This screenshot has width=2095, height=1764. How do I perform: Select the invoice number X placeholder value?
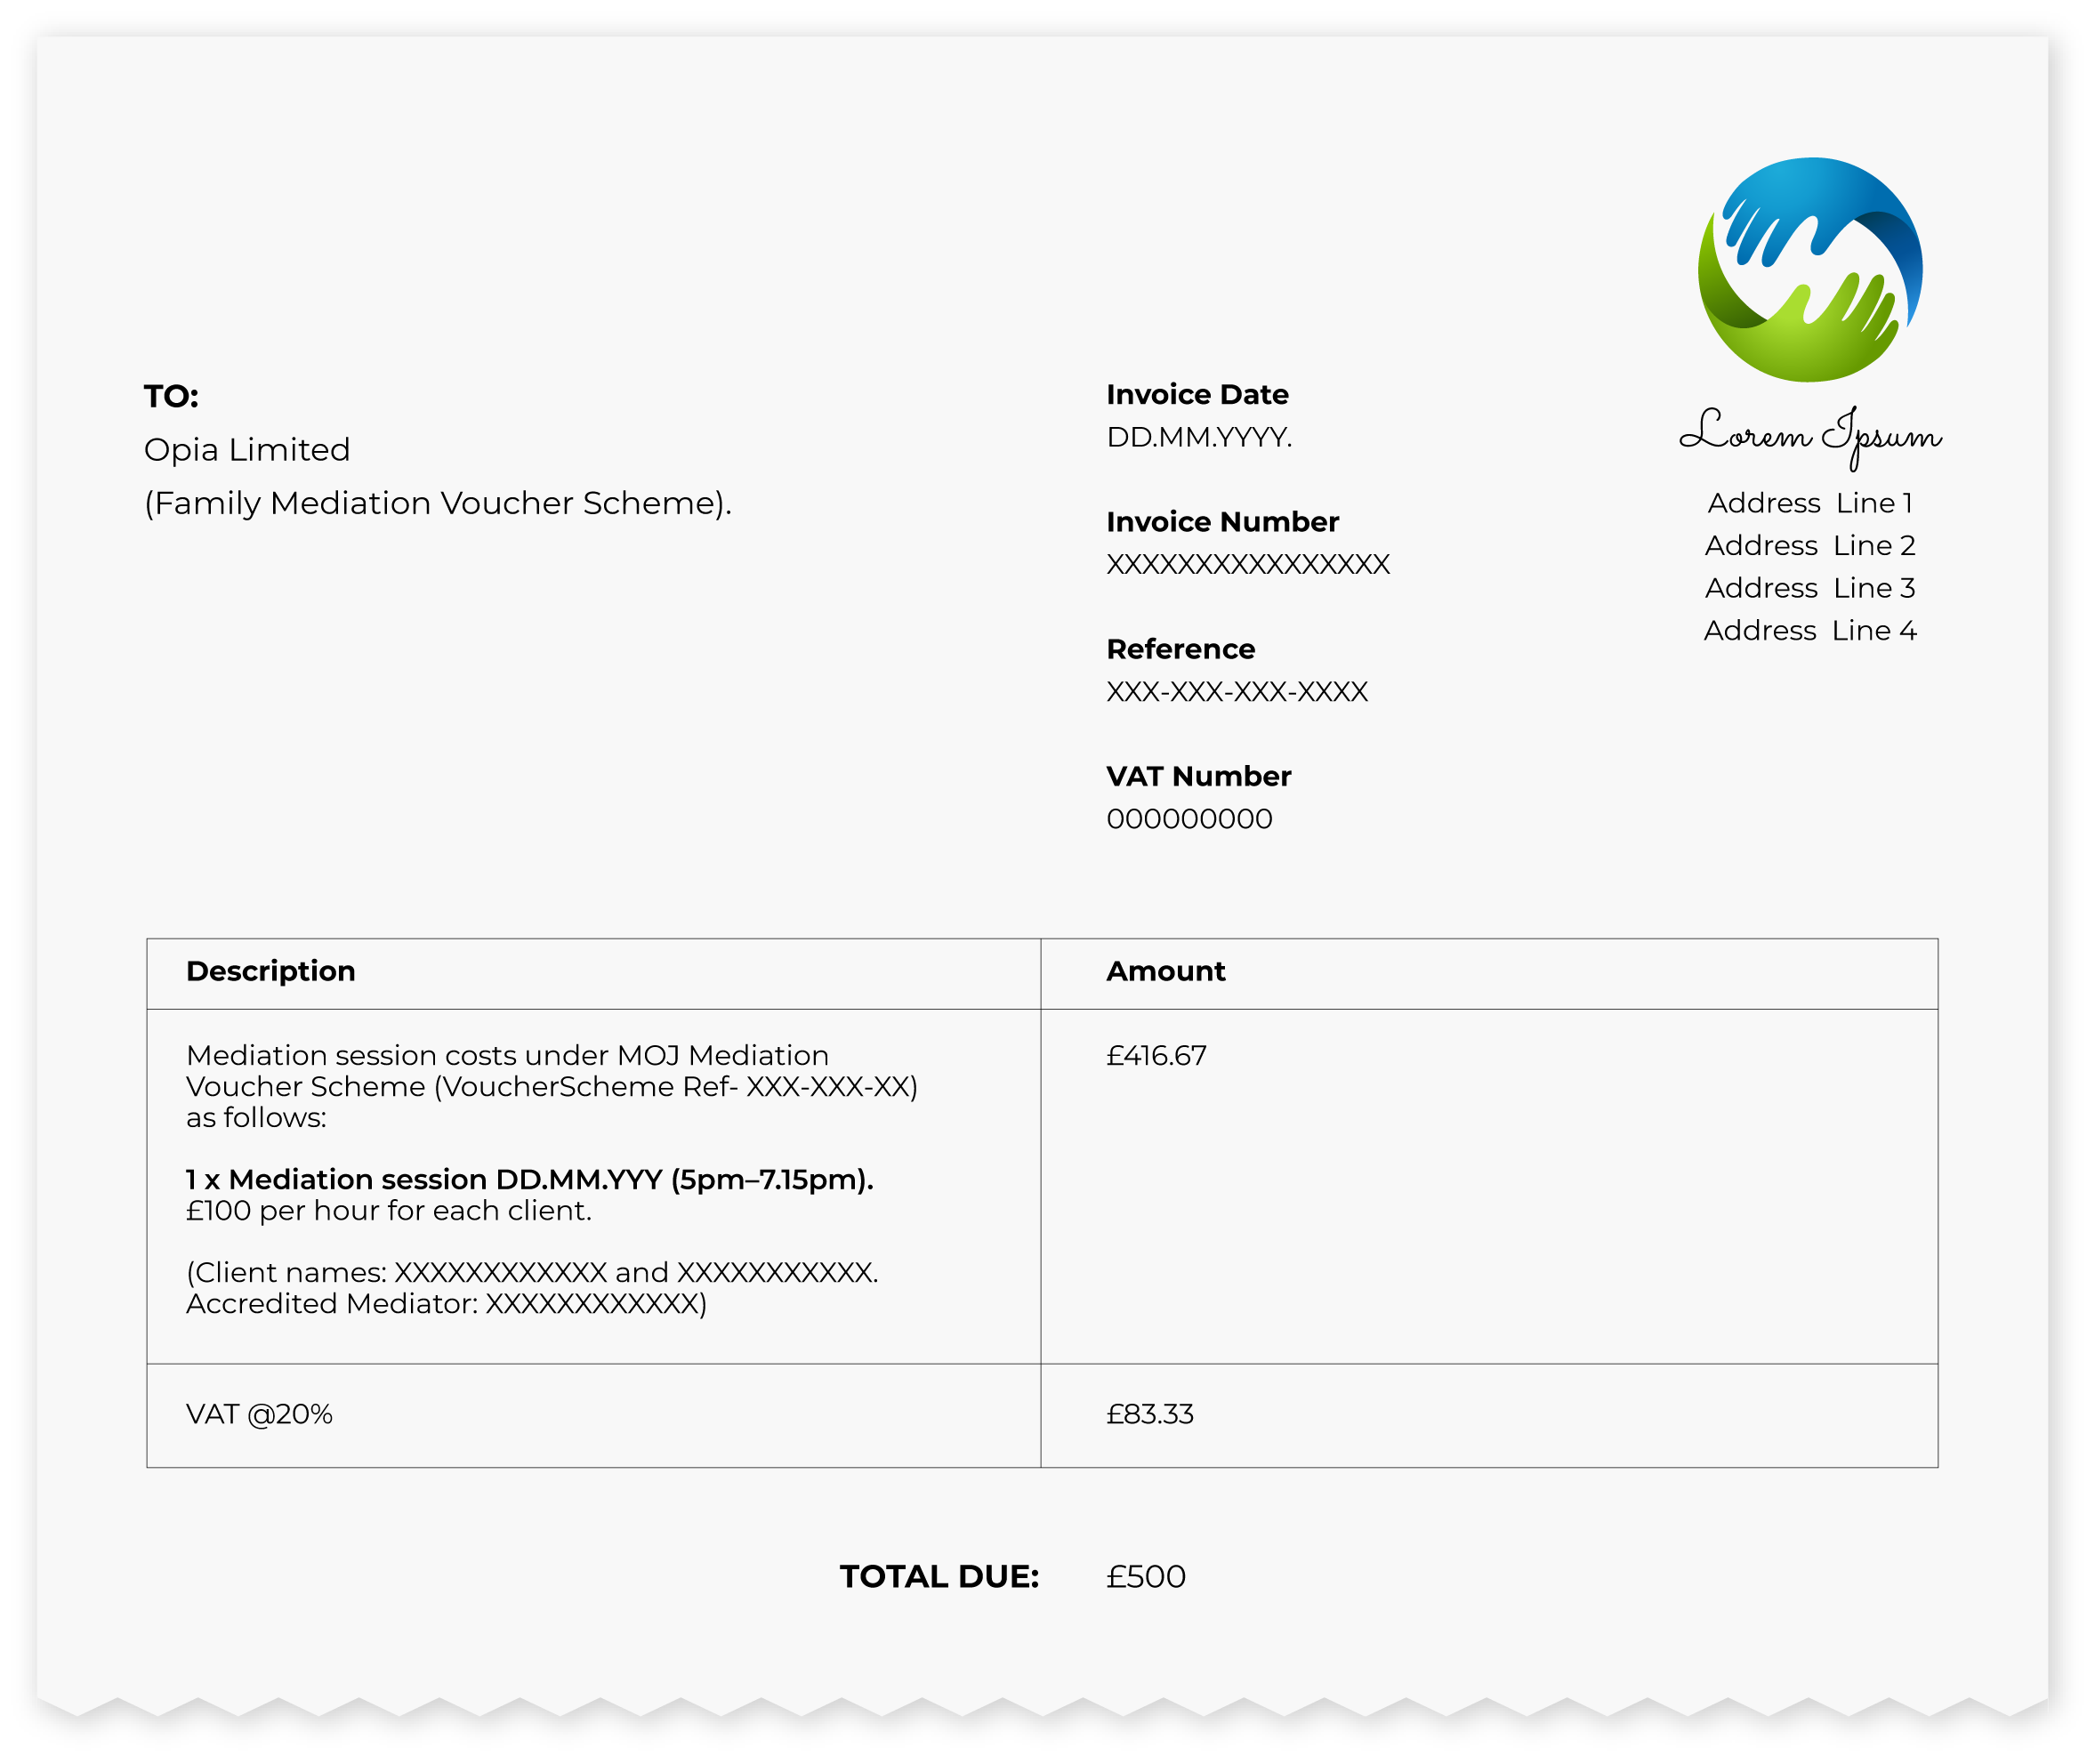[x=1247, y=565]
